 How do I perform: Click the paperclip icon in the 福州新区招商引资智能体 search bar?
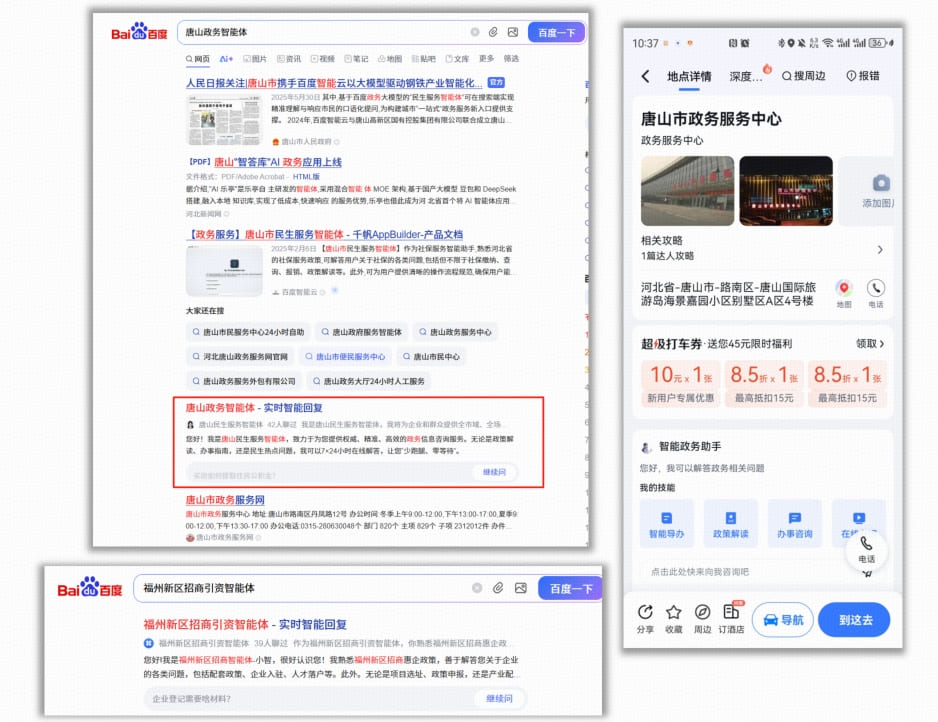[x=498, y=588]
